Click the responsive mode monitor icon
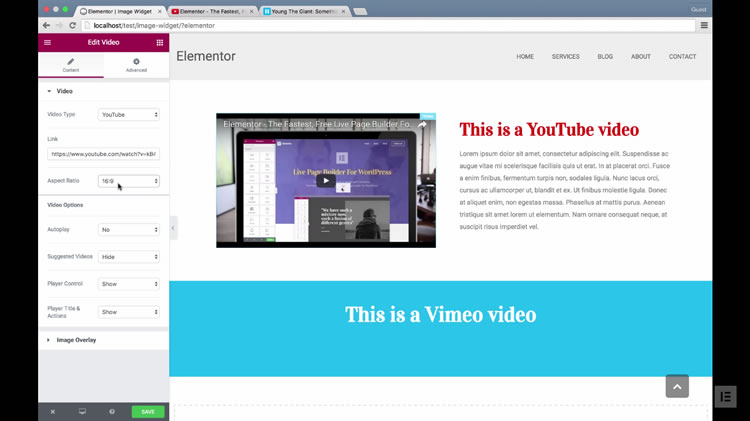 pyautogui.click(x=82, y=411)
